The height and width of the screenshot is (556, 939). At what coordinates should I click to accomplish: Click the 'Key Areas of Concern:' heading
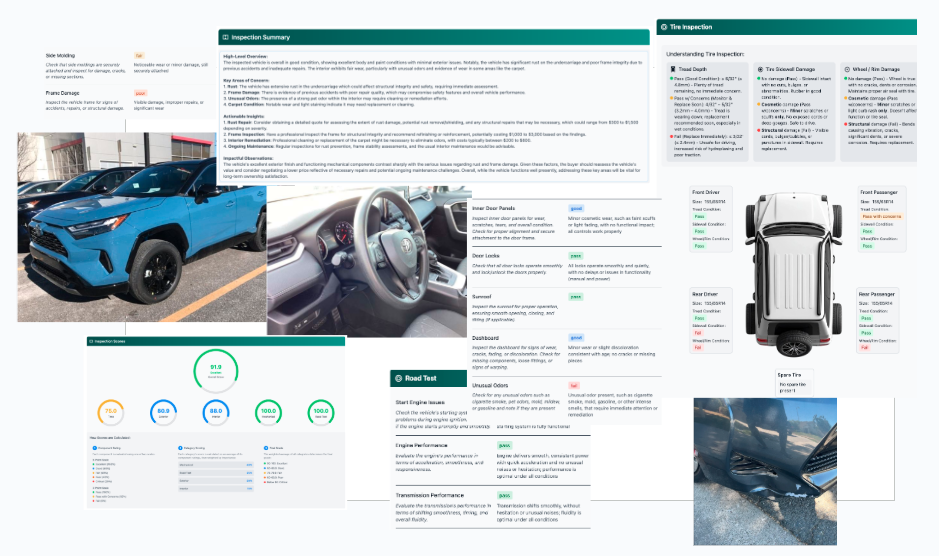click(246, 80)
